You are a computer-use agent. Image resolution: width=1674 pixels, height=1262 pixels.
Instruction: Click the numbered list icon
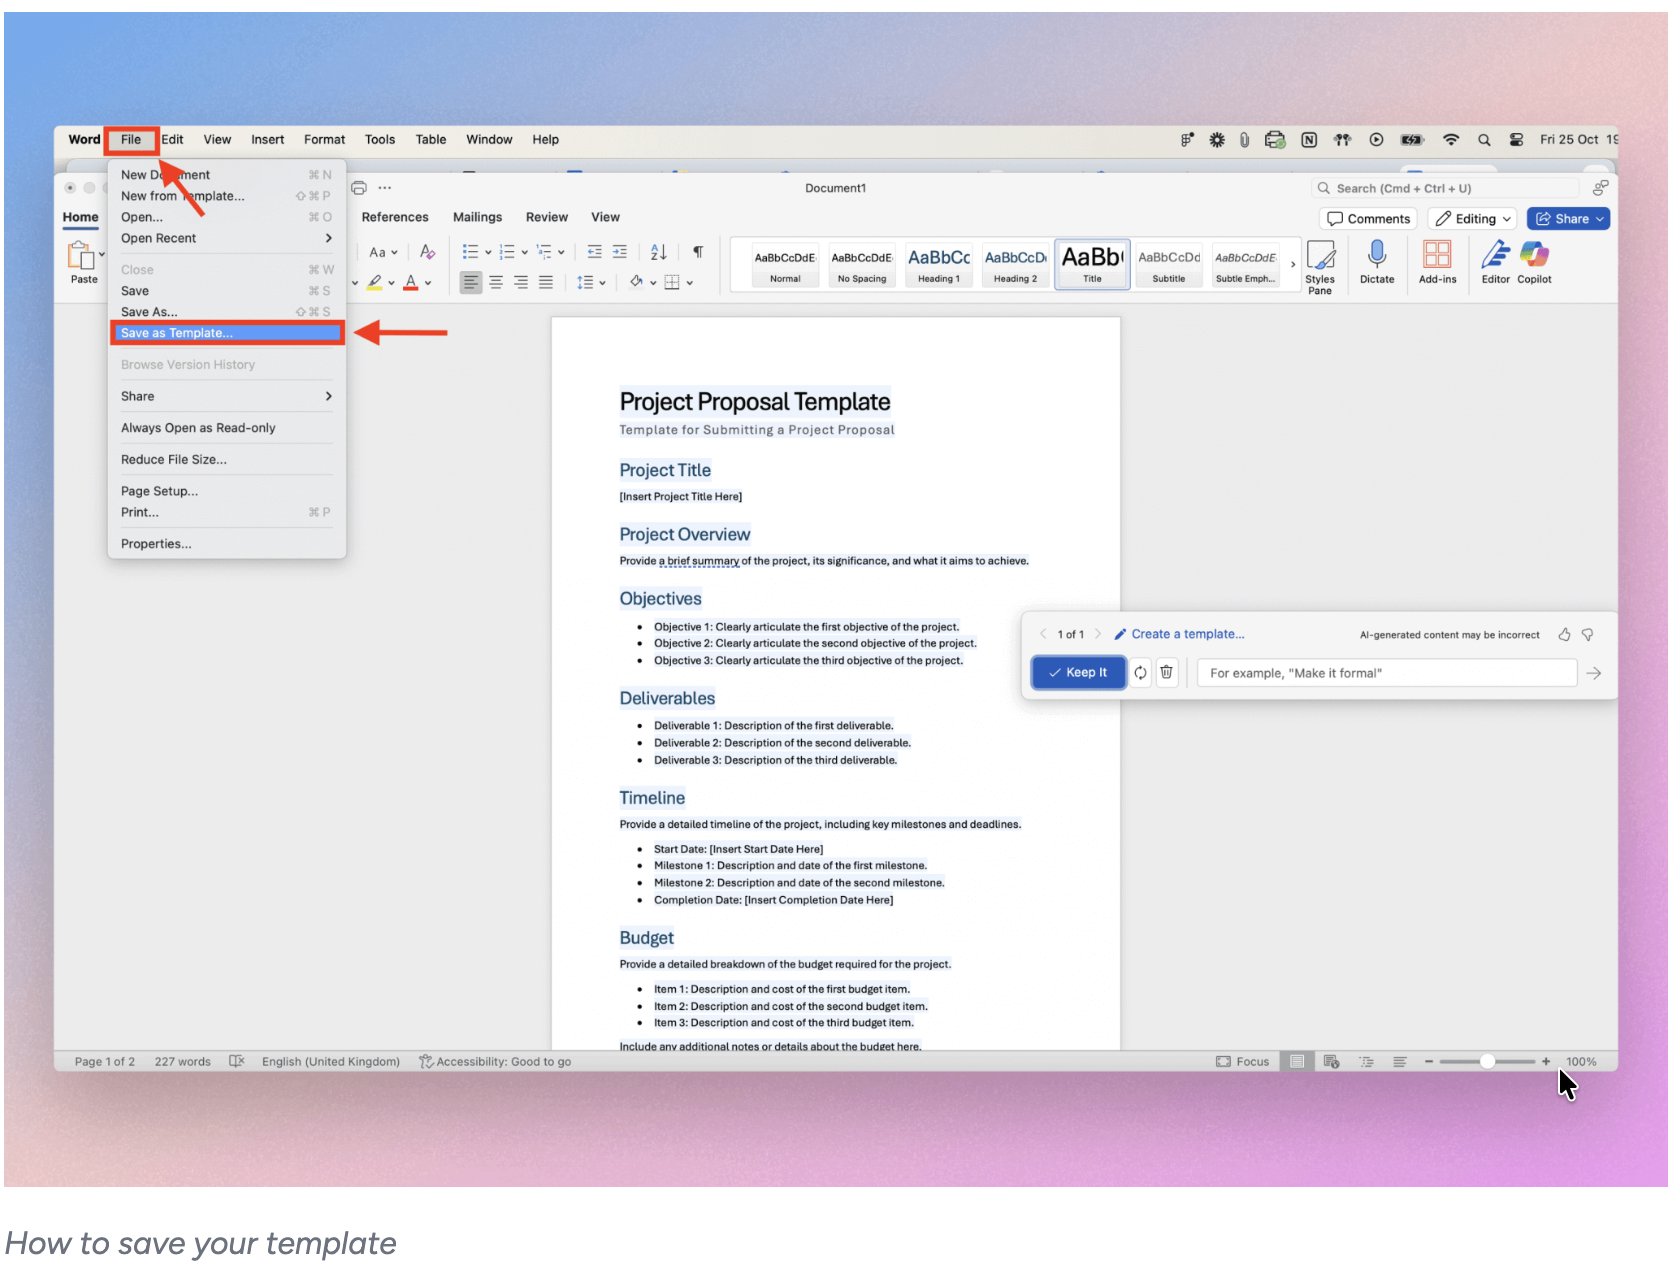(x=507, y=252)
